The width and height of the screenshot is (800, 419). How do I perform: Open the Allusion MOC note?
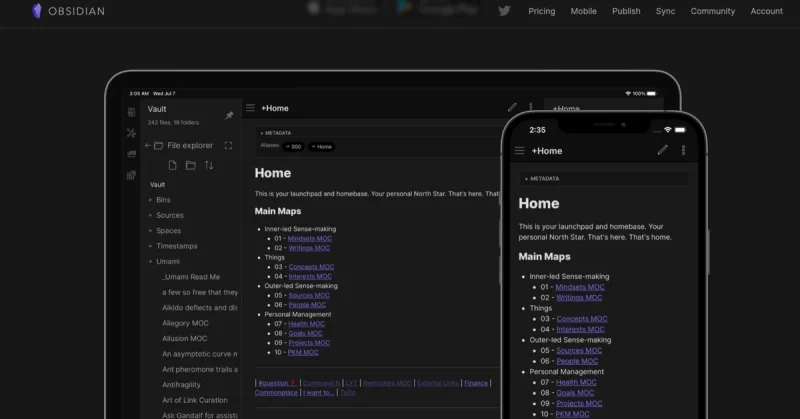coord(184,338)
